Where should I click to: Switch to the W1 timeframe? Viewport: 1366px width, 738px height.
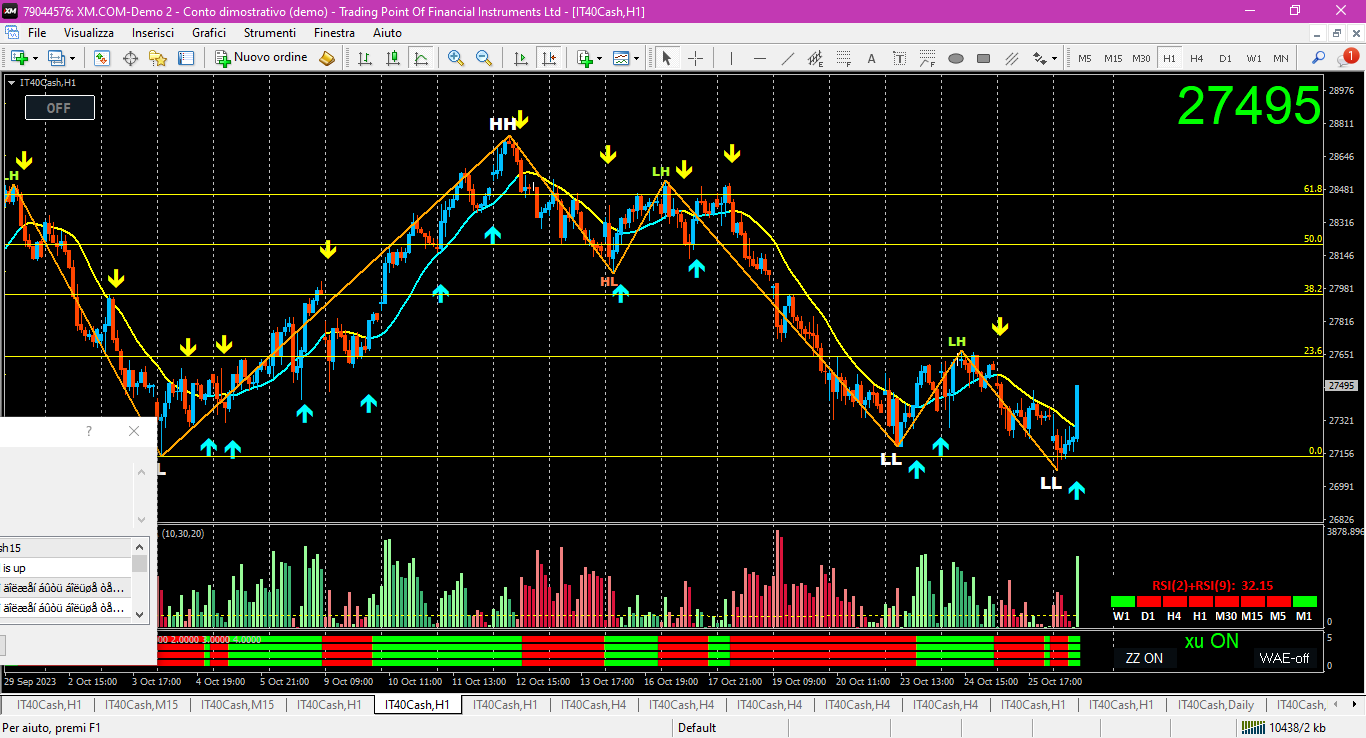(1254, 58)
